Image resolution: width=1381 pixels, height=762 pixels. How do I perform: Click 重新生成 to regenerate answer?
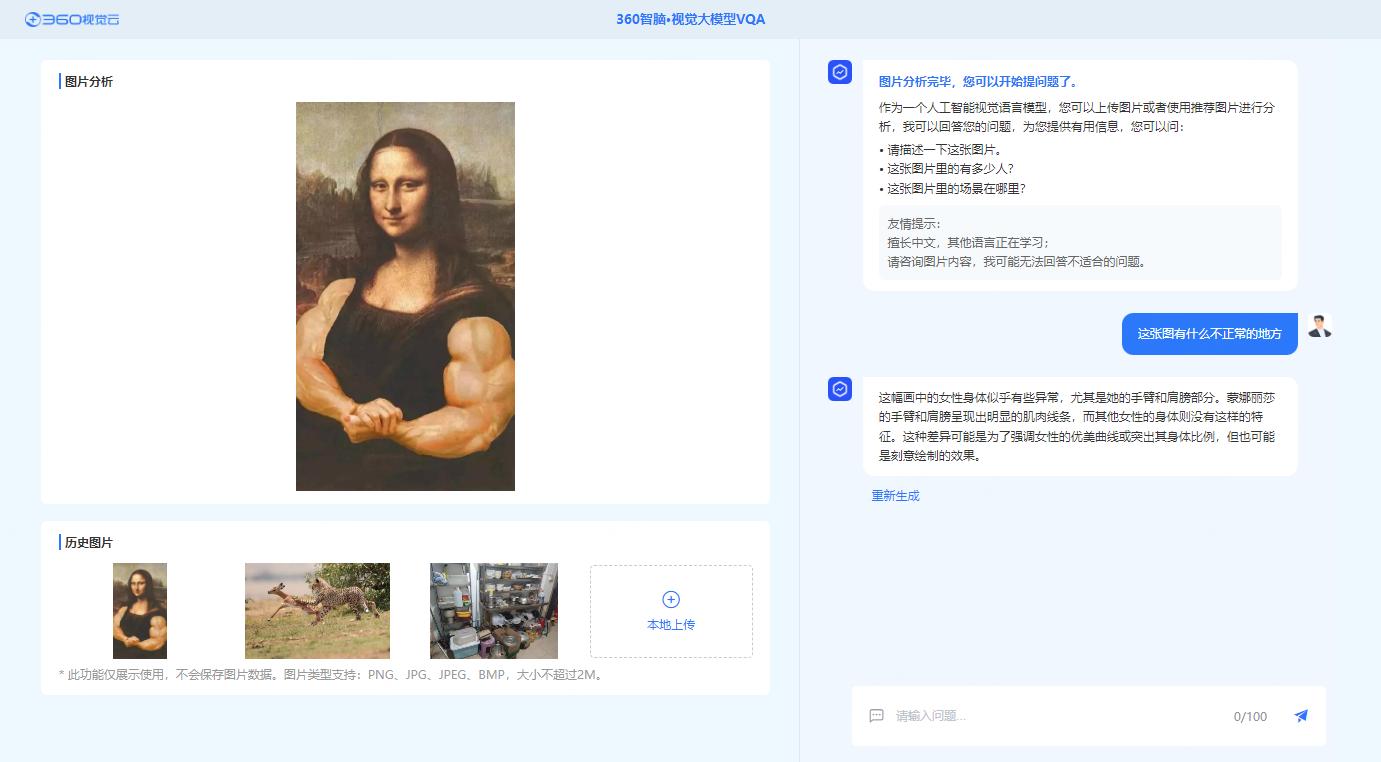coord(895,496)
